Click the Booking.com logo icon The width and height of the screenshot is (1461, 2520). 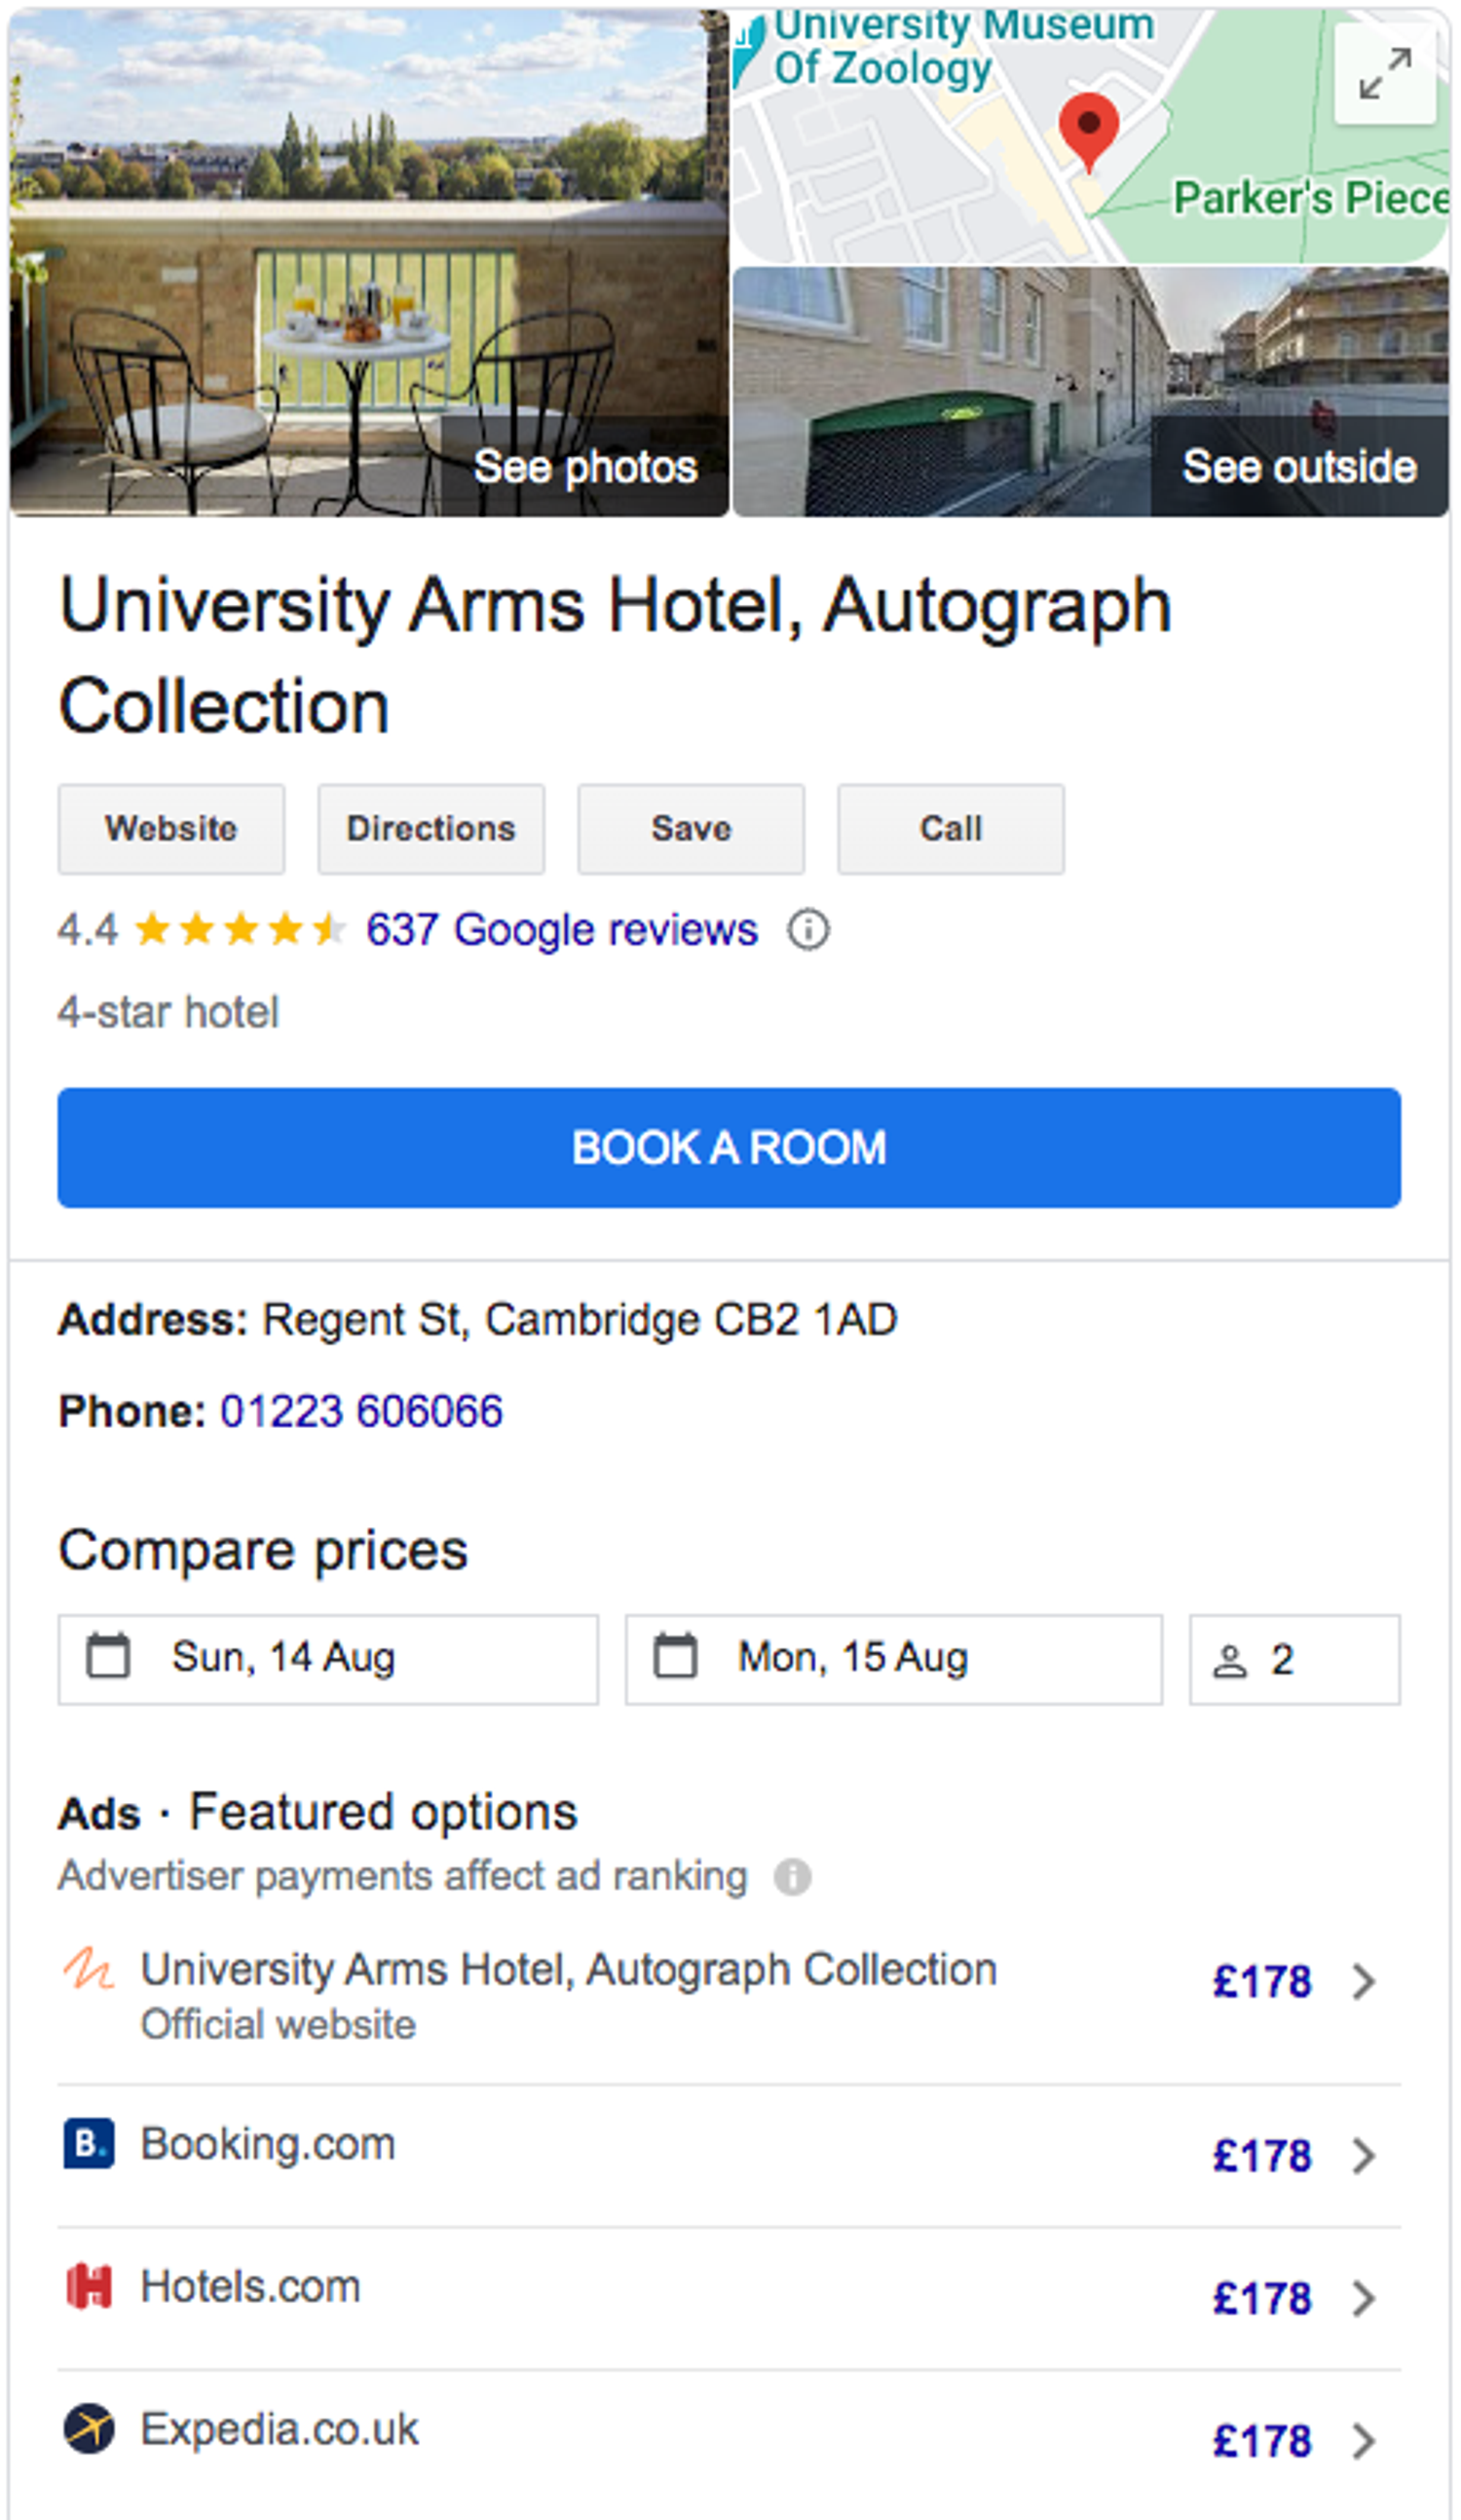89,2144
